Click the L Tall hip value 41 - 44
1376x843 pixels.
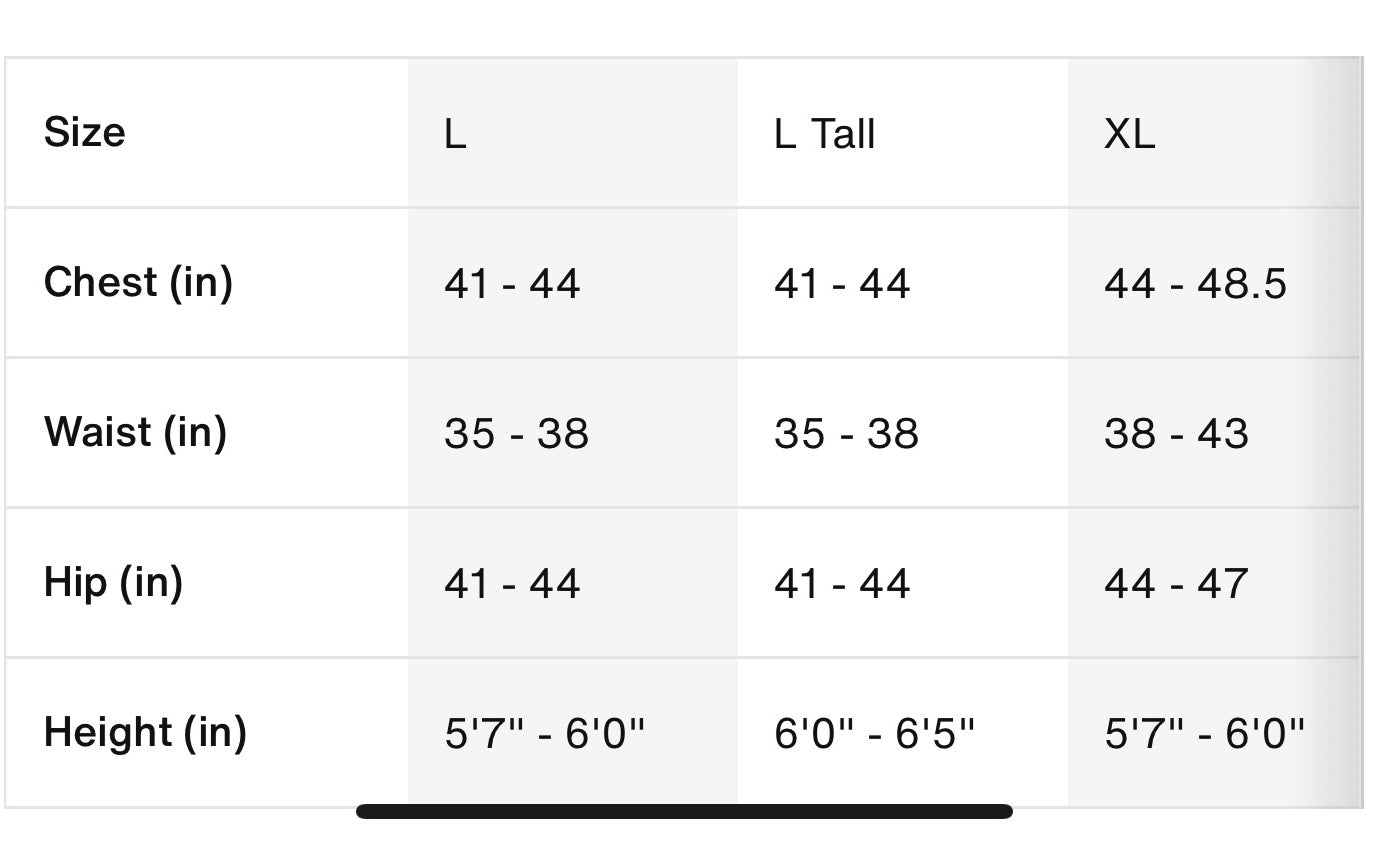click(842, 584)
